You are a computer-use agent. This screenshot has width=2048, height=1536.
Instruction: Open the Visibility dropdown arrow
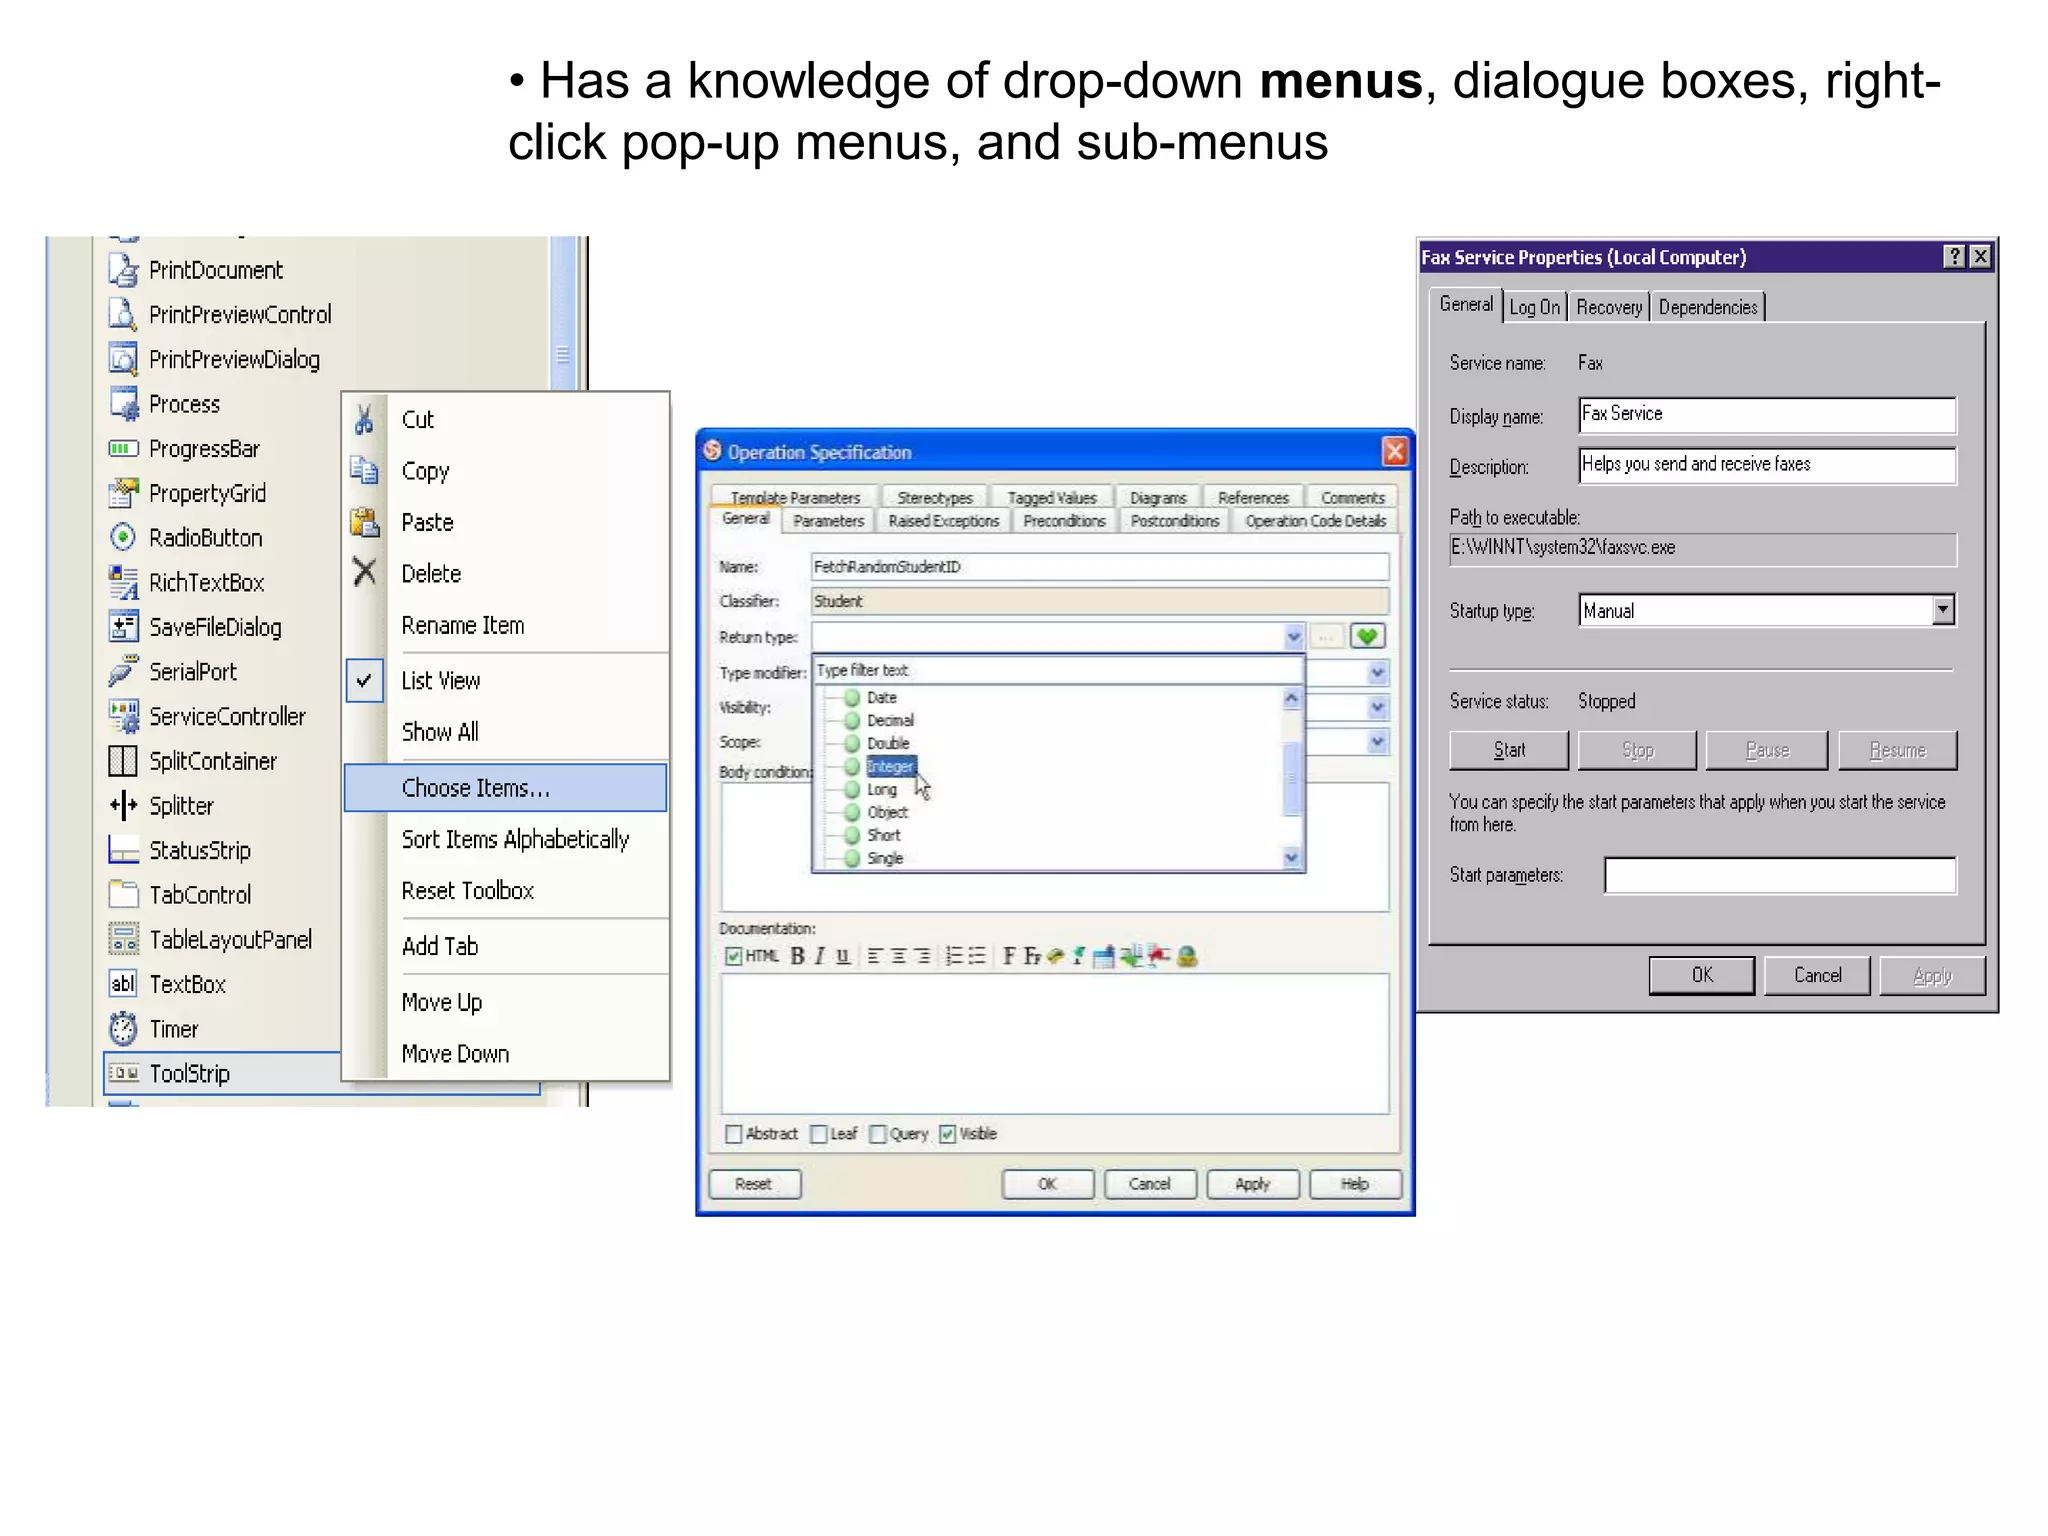pyautogui.click(x=1377, y=707)
